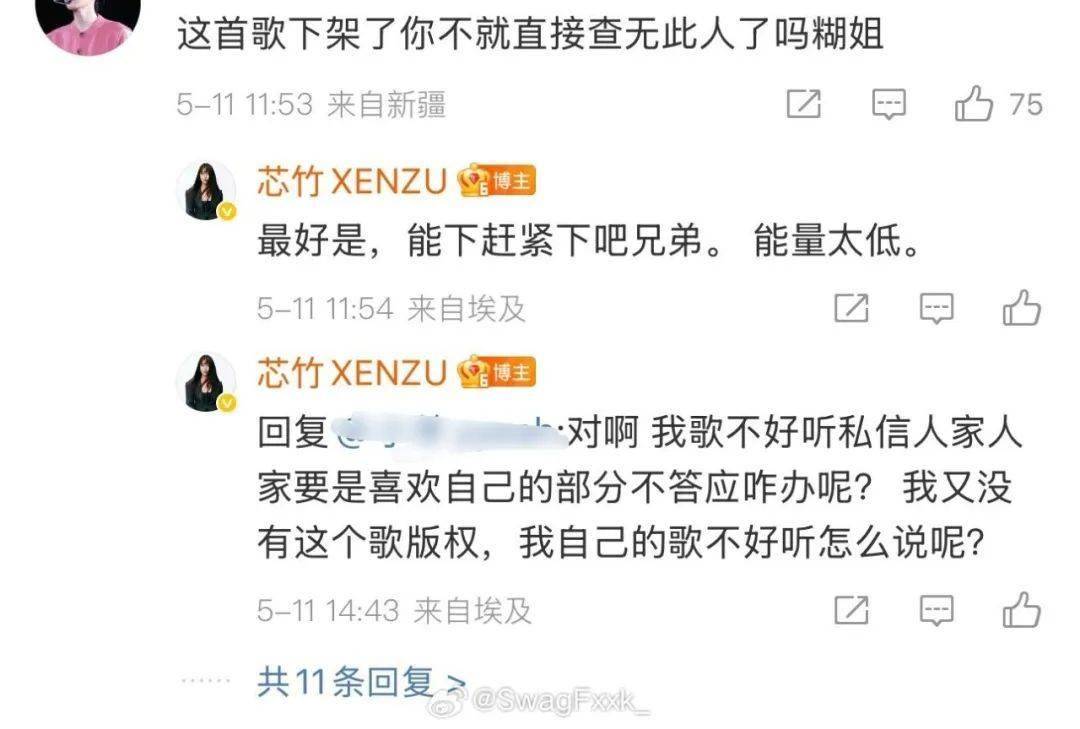Click the second 博主 crown badge

[497, 372]
